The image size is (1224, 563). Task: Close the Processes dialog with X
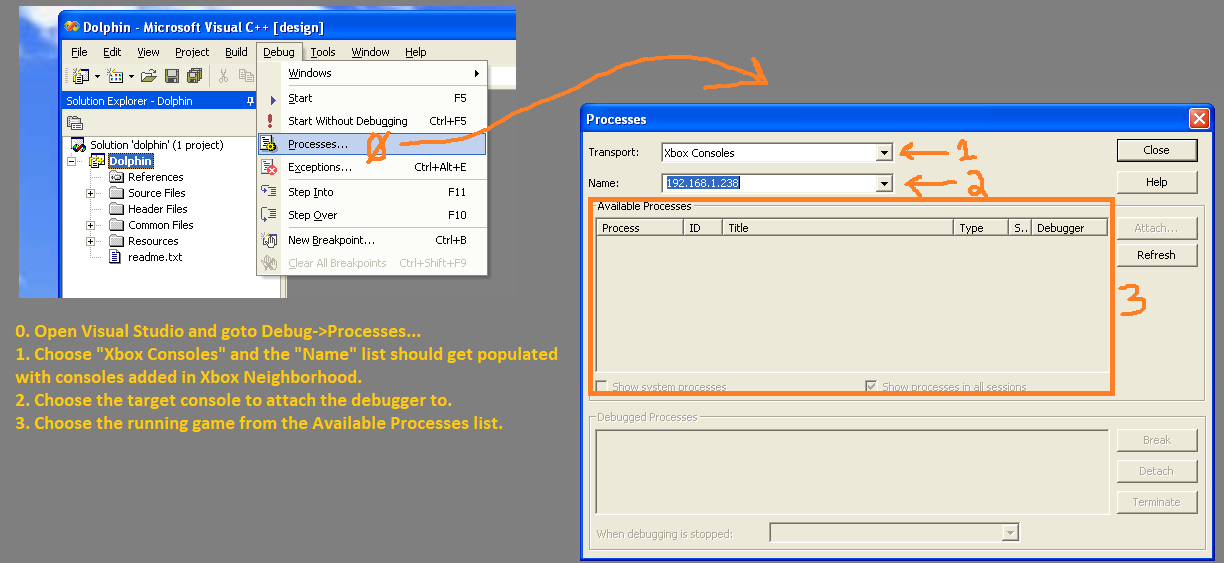pyautogui.click(x=1199, y=119)
